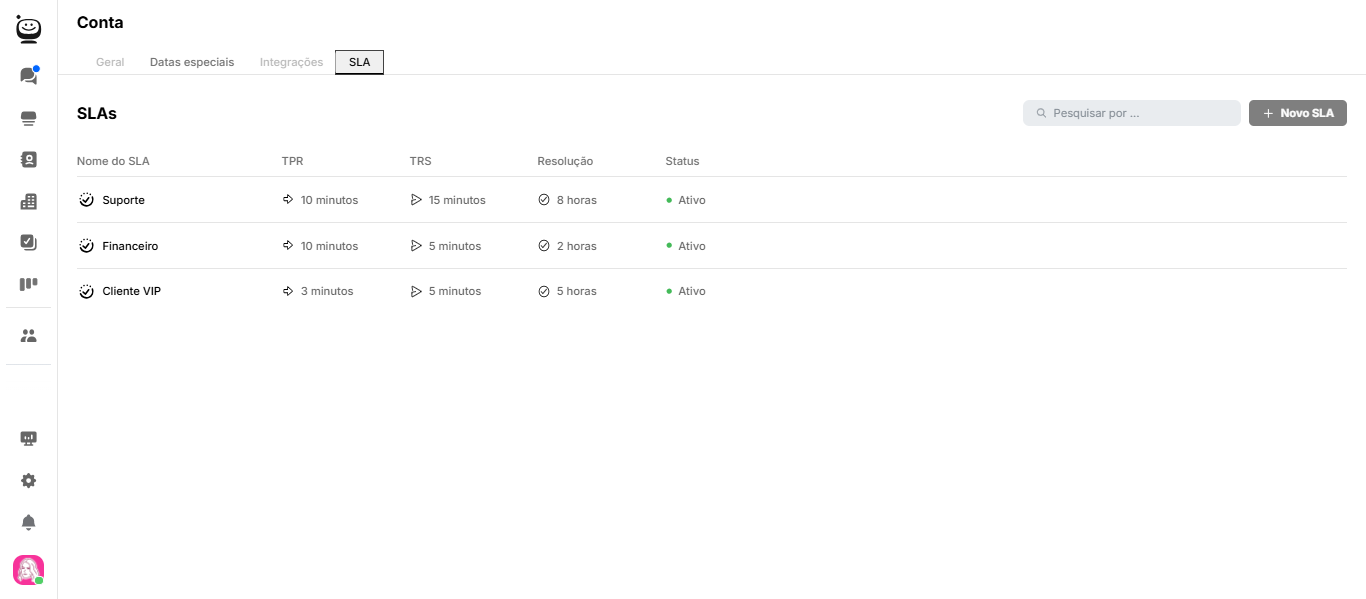Click the app logo at top of sidebar
Viewport: 1366px width, 599px height.
(x=28, y=29)
